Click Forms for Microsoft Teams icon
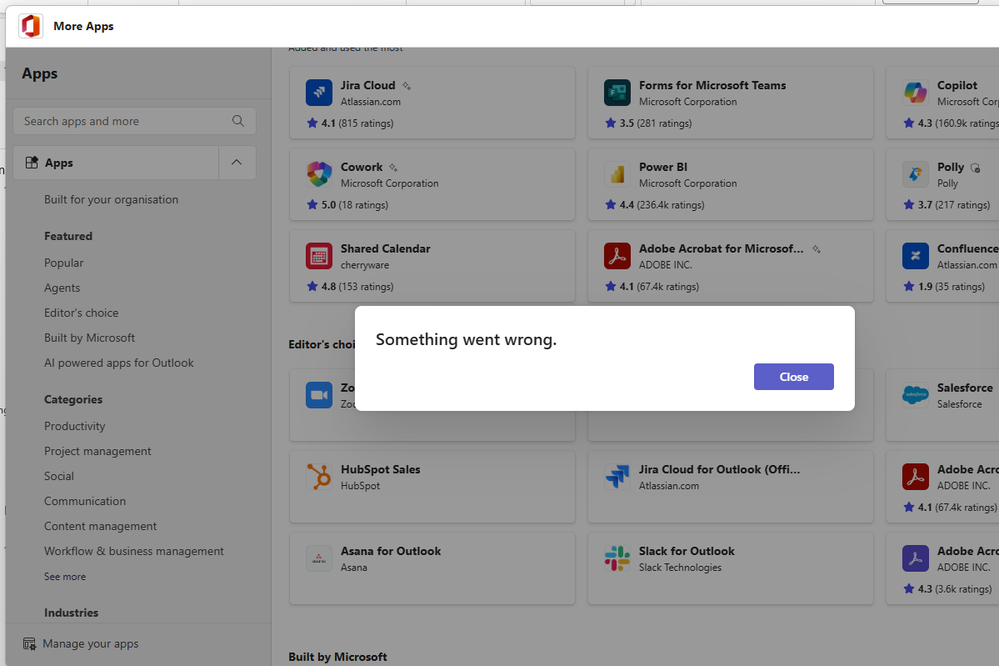Screen dimensions: 999x666 click(617, 92)
